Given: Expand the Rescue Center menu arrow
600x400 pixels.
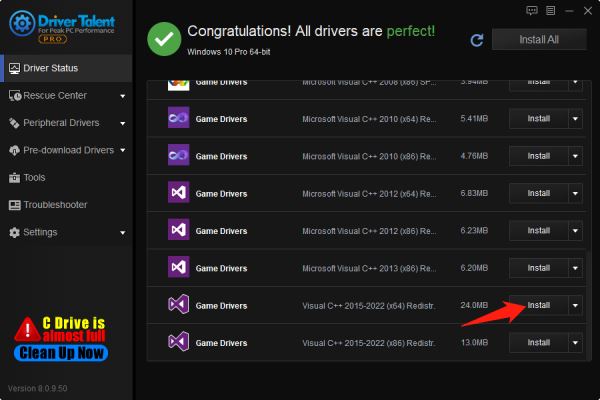Looking at the screenshot, I should click(122, 96).
